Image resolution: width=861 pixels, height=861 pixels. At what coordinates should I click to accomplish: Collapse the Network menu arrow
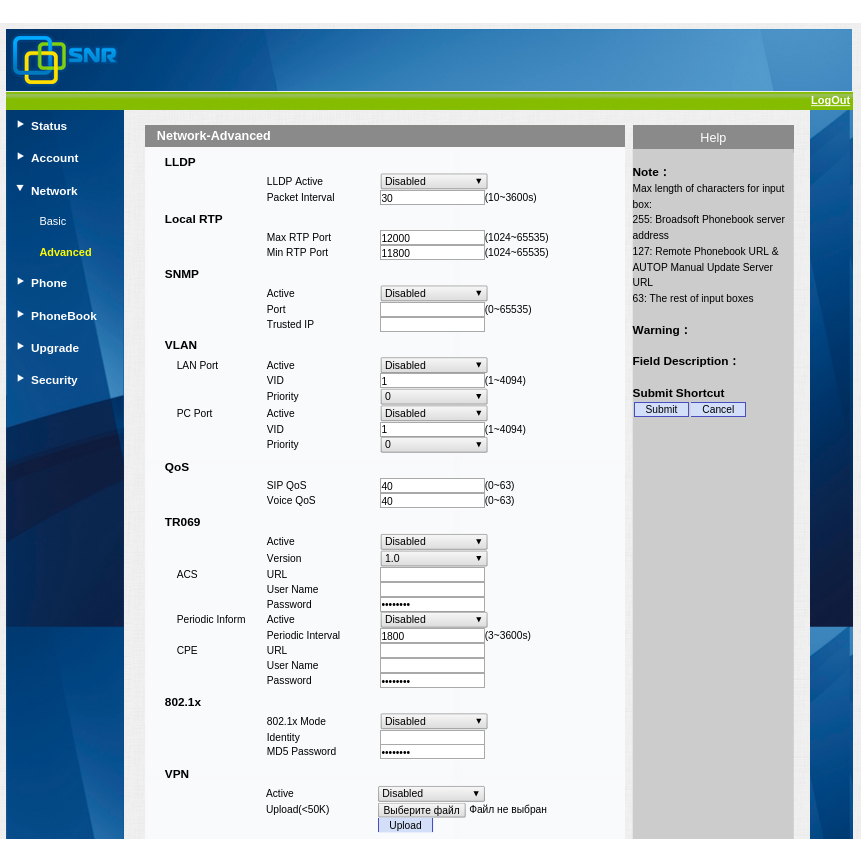[20, 188]
